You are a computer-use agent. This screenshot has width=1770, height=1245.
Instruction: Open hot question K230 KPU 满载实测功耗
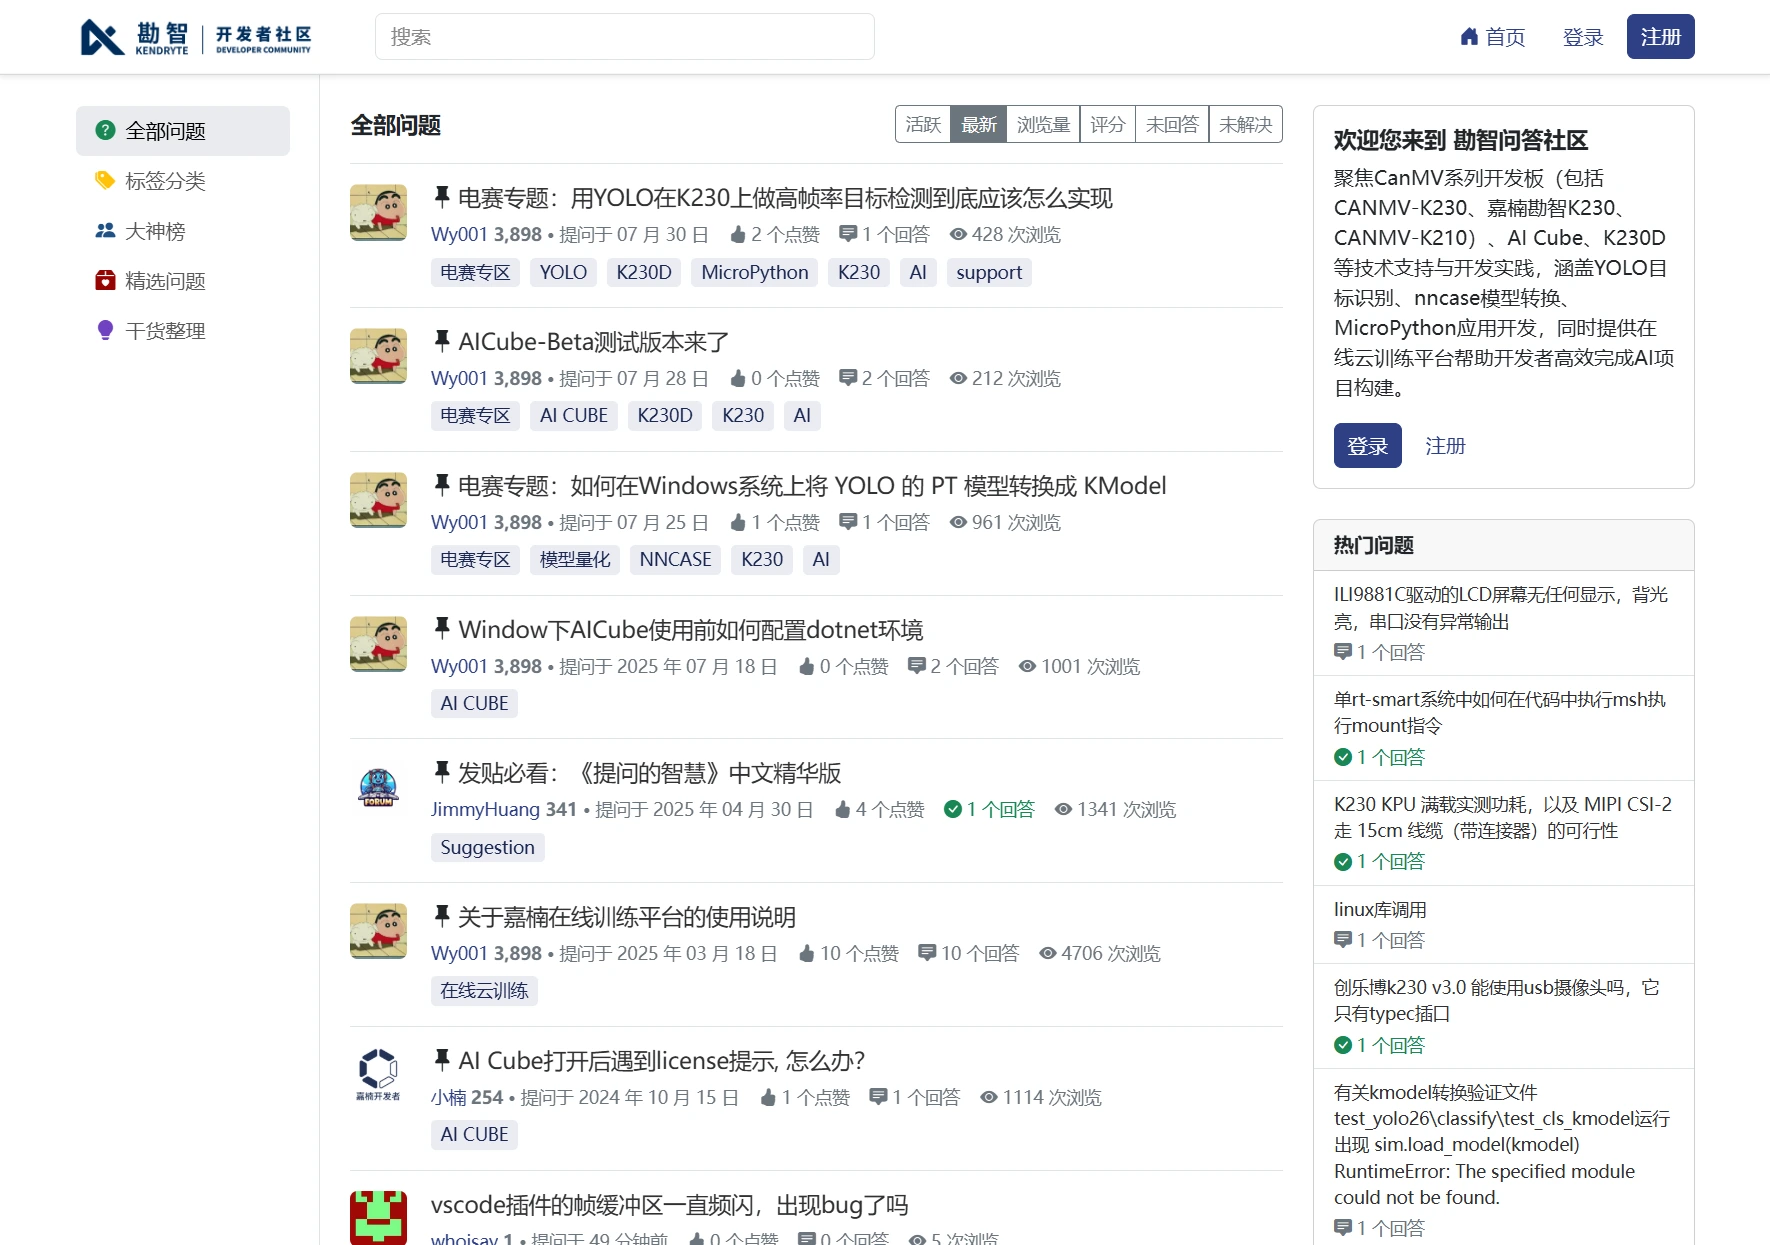1503,817
